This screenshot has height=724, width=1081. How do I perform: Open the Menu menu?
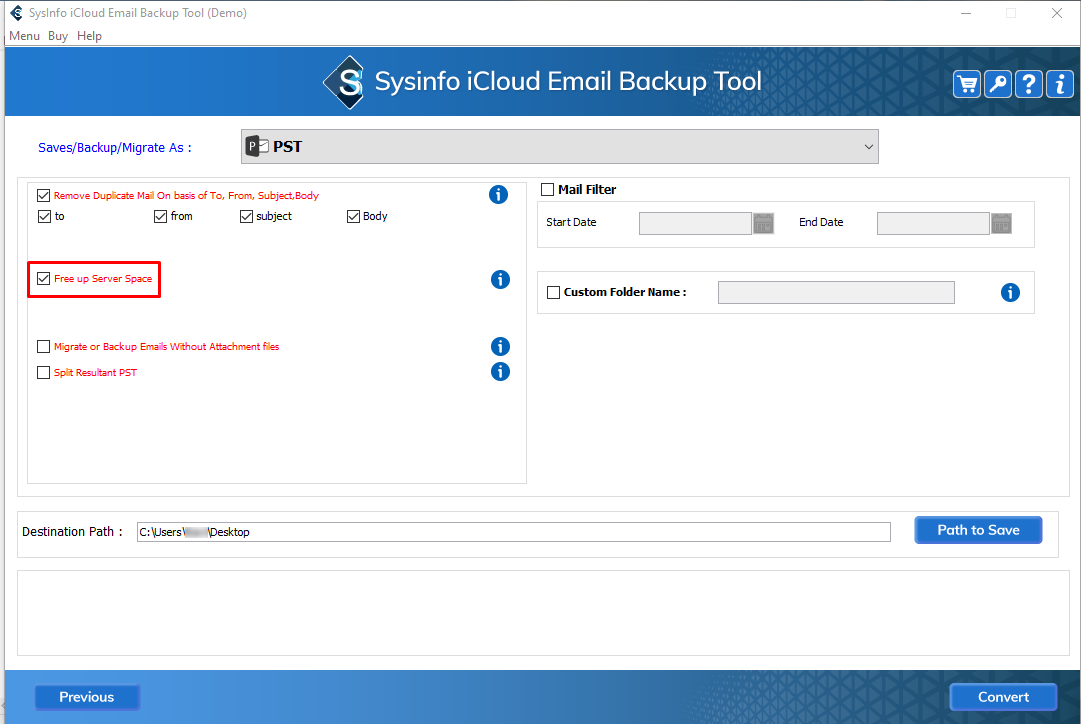[x=24, y=36]
